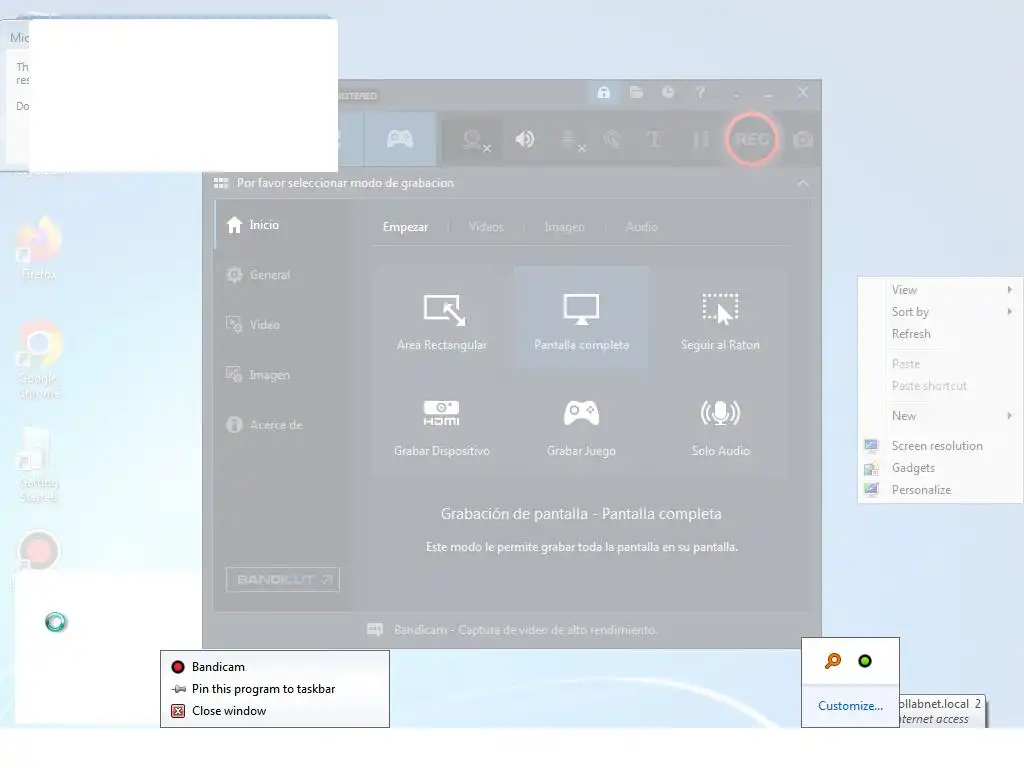The width and height of the screenshot is (1024, 768).
Task: Choose Pin this program to taskbar
Action: coord(275,689)
